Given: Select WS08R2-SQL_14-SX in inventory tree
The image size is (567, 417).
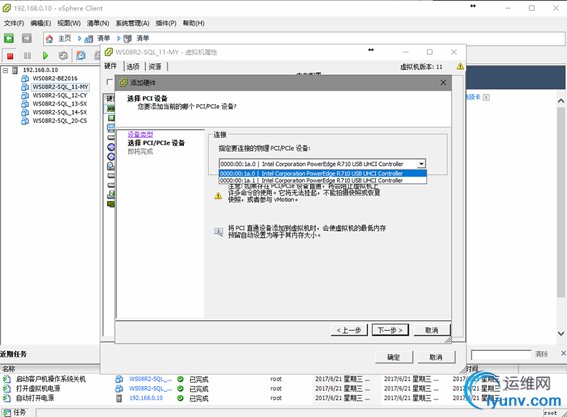Looking at the screenshot, I should pyautogui.click(x=60, y=112).
